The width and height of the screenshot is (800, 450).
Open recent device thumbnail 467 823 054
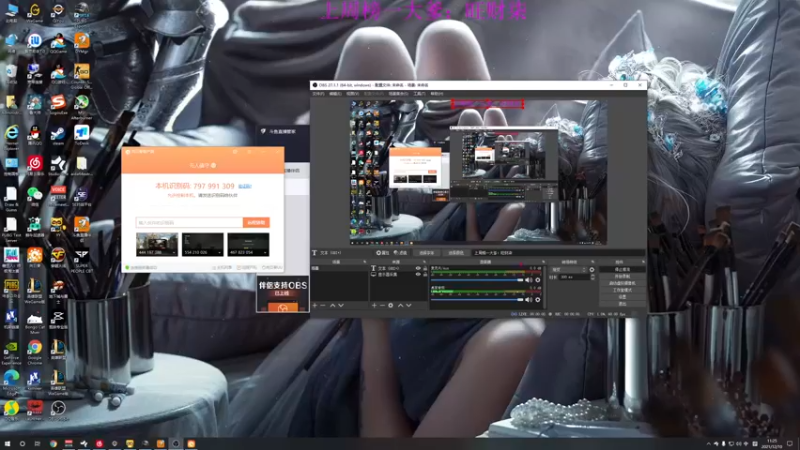coord(248,244)
